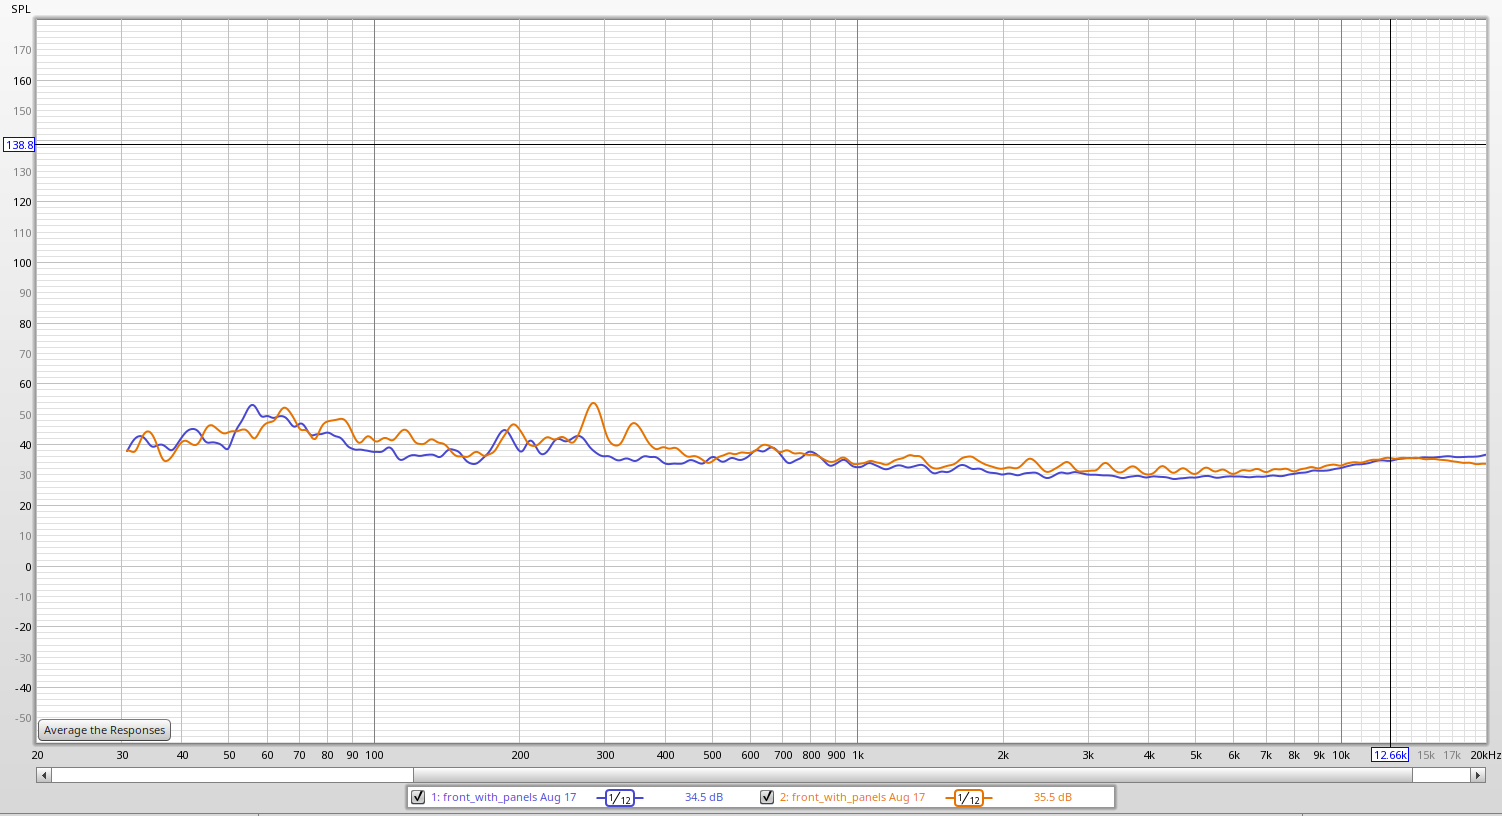Click the 100 frequency axis label
Viewport: 1502px width, 816px height.
(x=374, y=755)
